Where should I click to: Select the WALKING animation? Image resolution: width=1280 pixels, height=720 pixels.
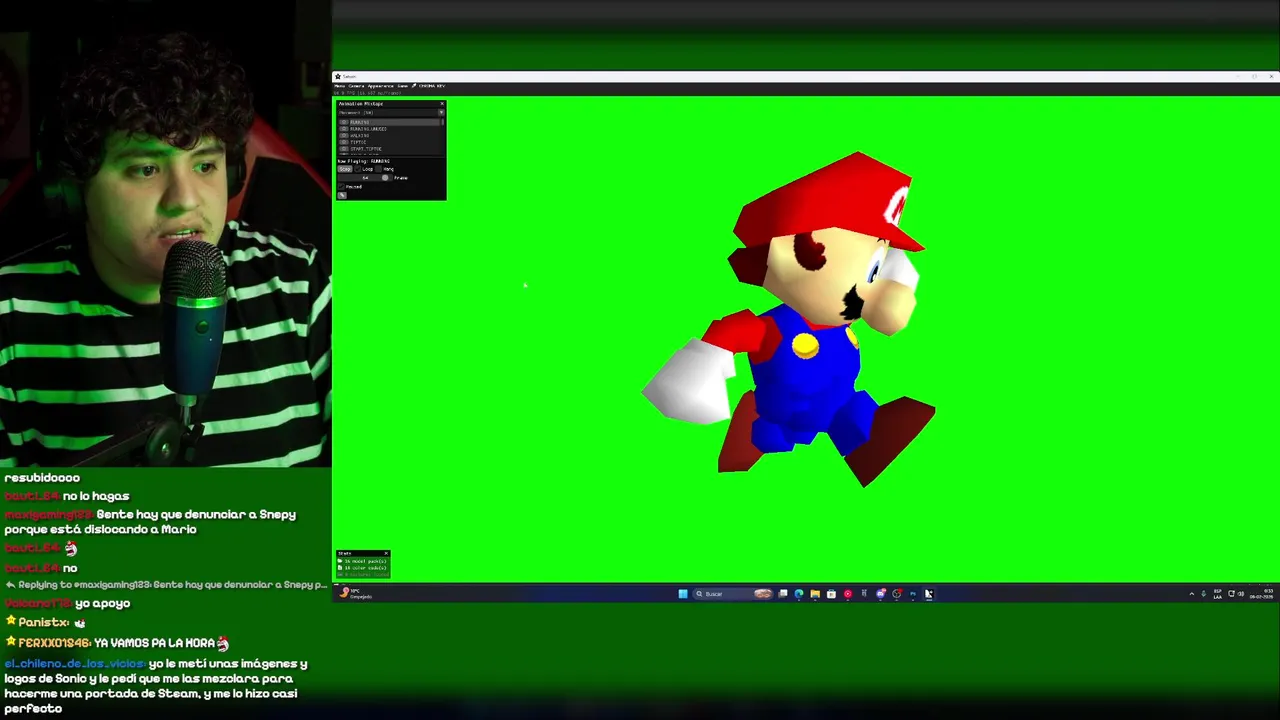tap(360, 136)
